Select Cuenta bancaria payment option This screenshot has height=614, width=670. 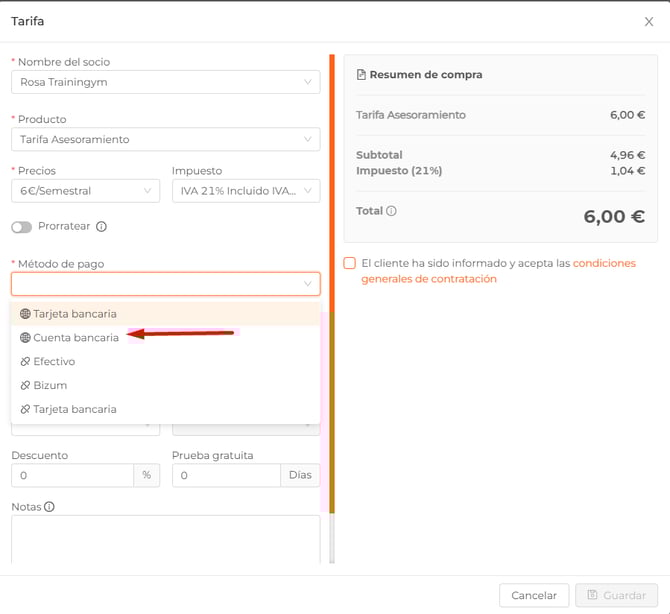[x=76, y=338]
